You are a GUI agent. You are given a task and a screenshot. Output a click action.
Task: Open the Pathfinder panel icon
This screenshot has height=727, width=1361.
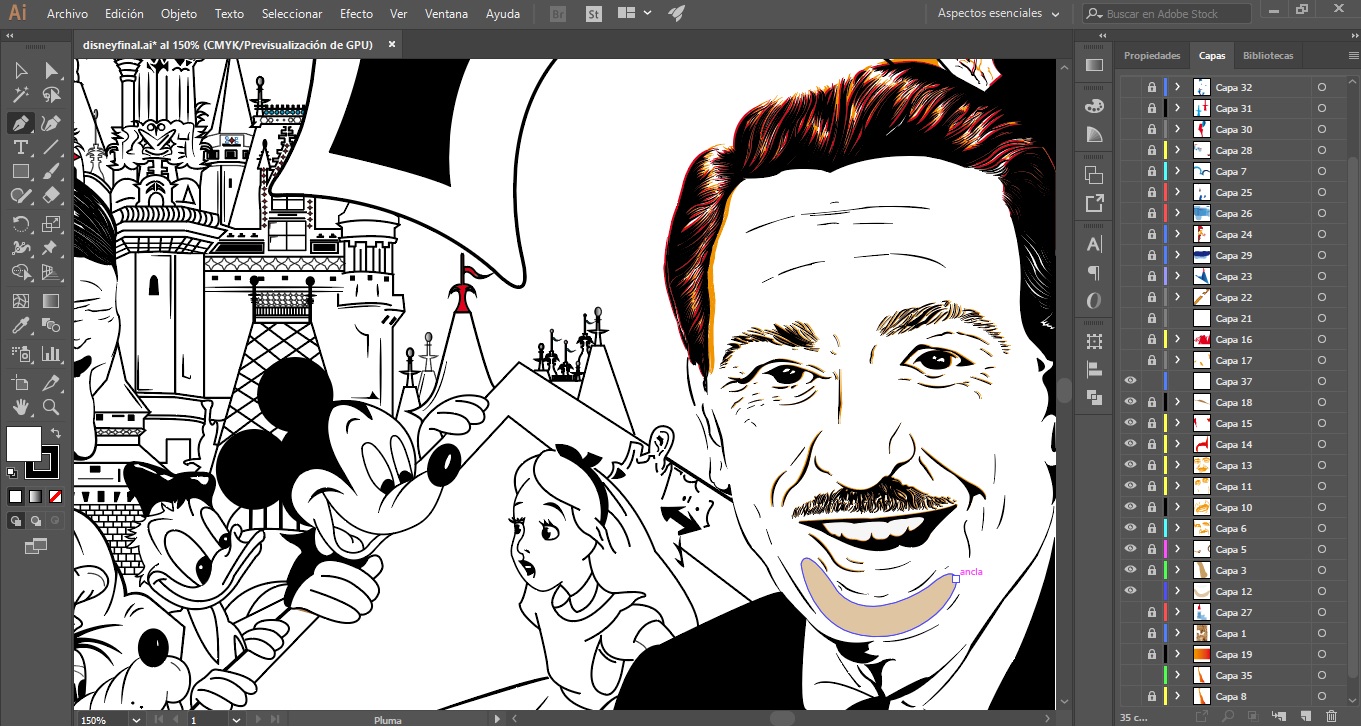tap(1094, 397)
